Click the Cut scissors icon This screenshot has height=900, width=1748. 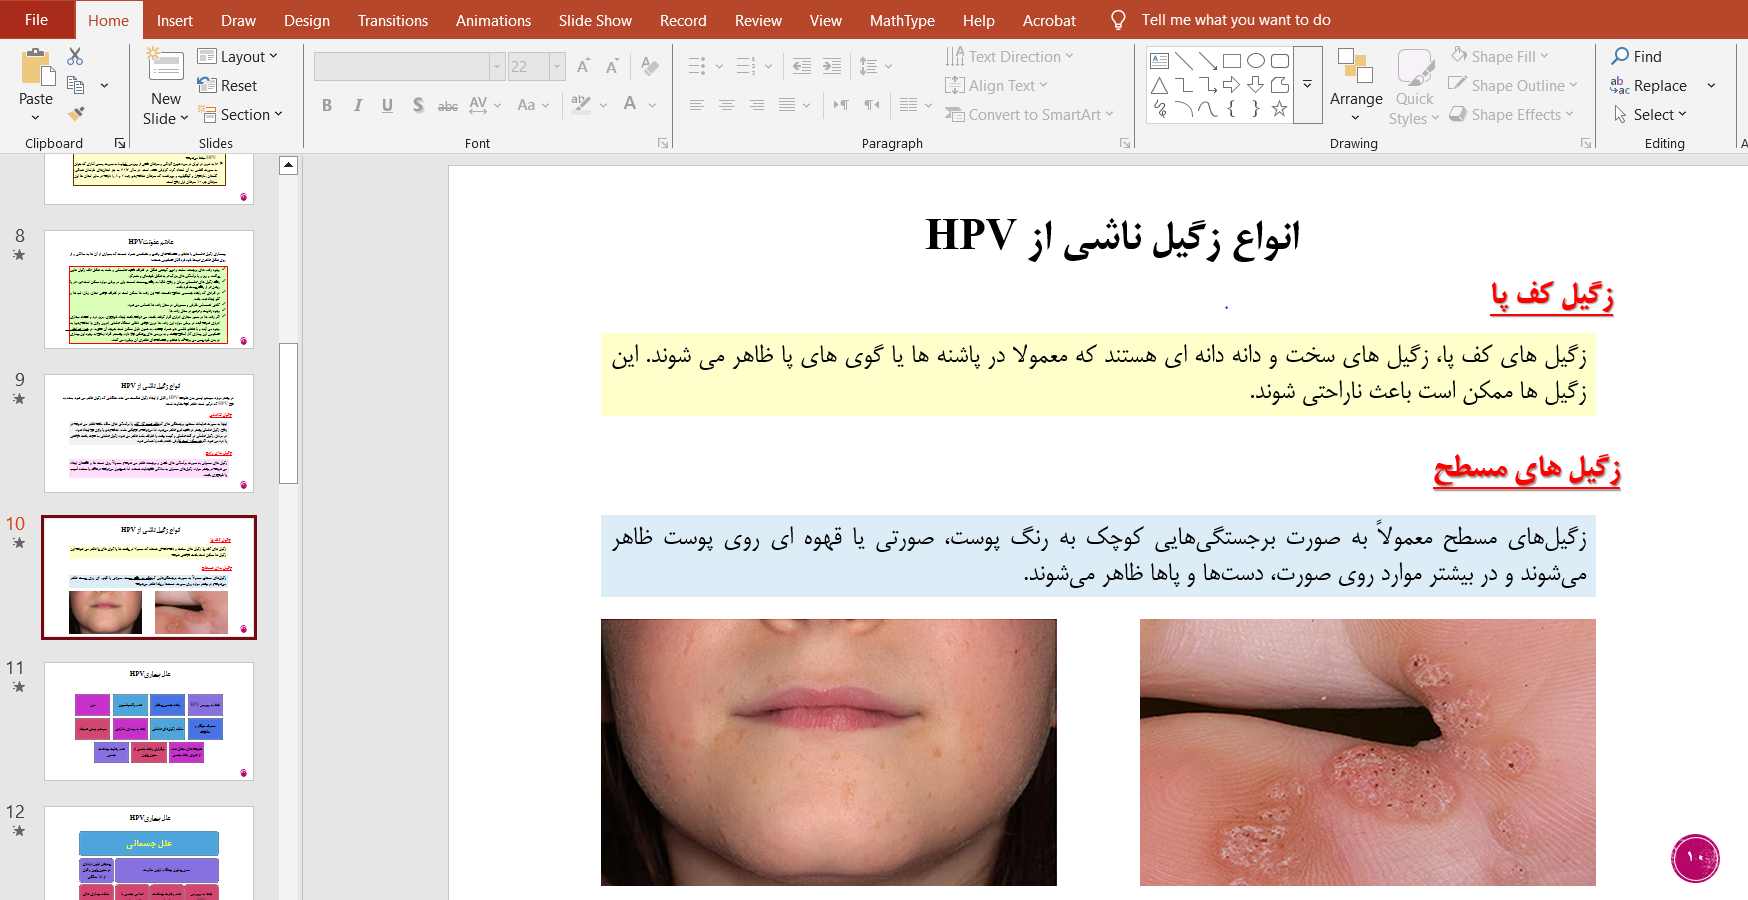75,57
